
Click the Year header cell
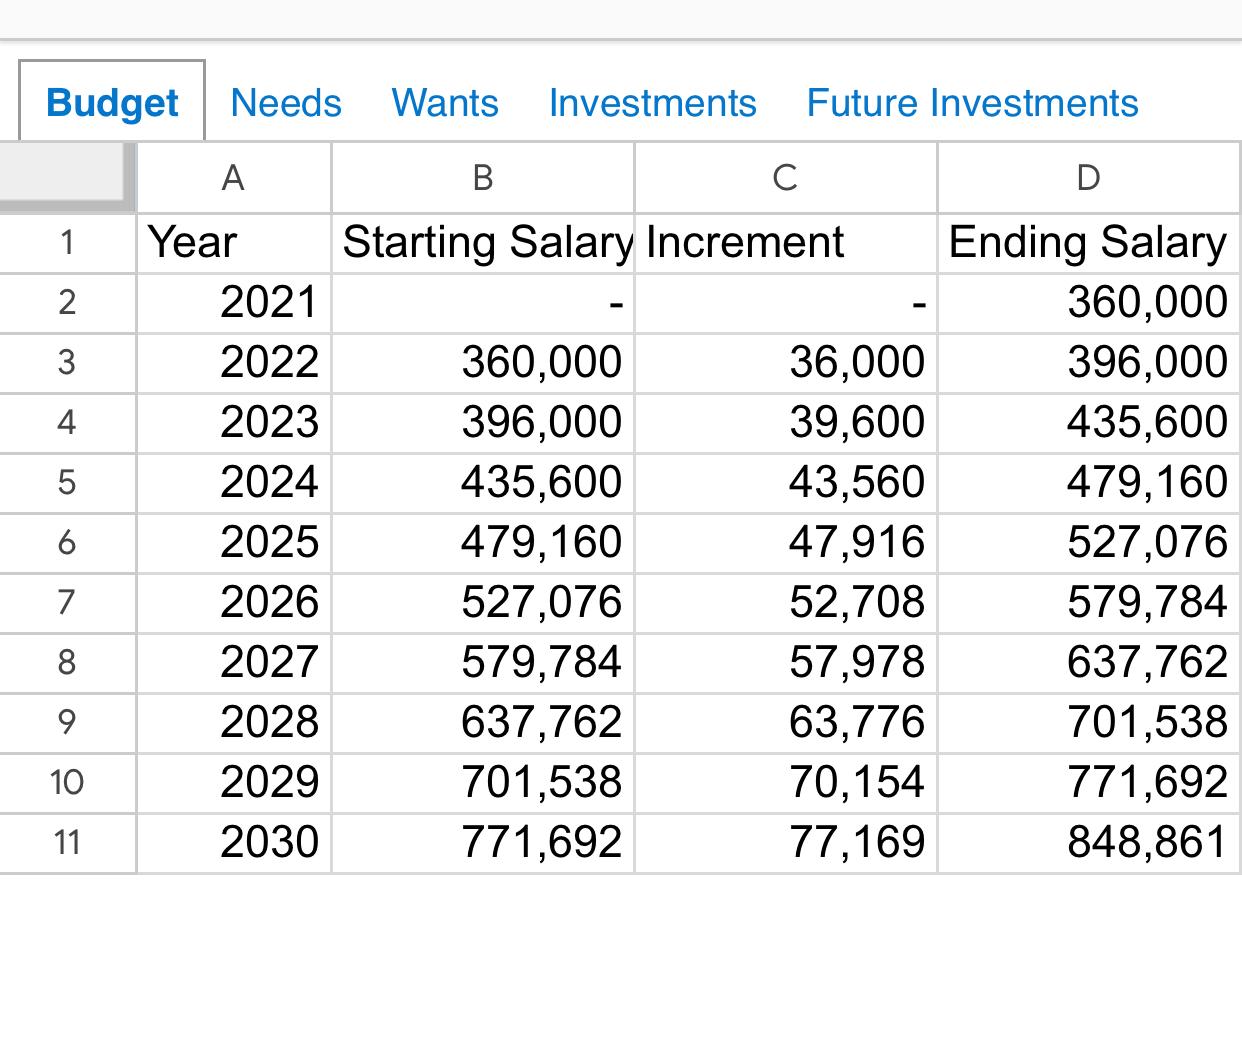[233, 242]
